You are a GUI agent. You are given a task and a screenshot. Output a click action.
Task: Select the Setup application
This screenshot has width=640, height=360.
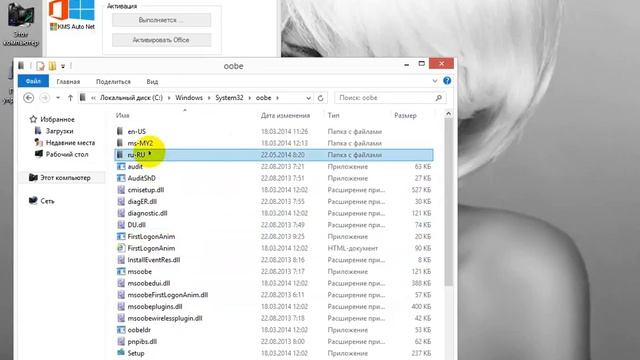point(136,353)
